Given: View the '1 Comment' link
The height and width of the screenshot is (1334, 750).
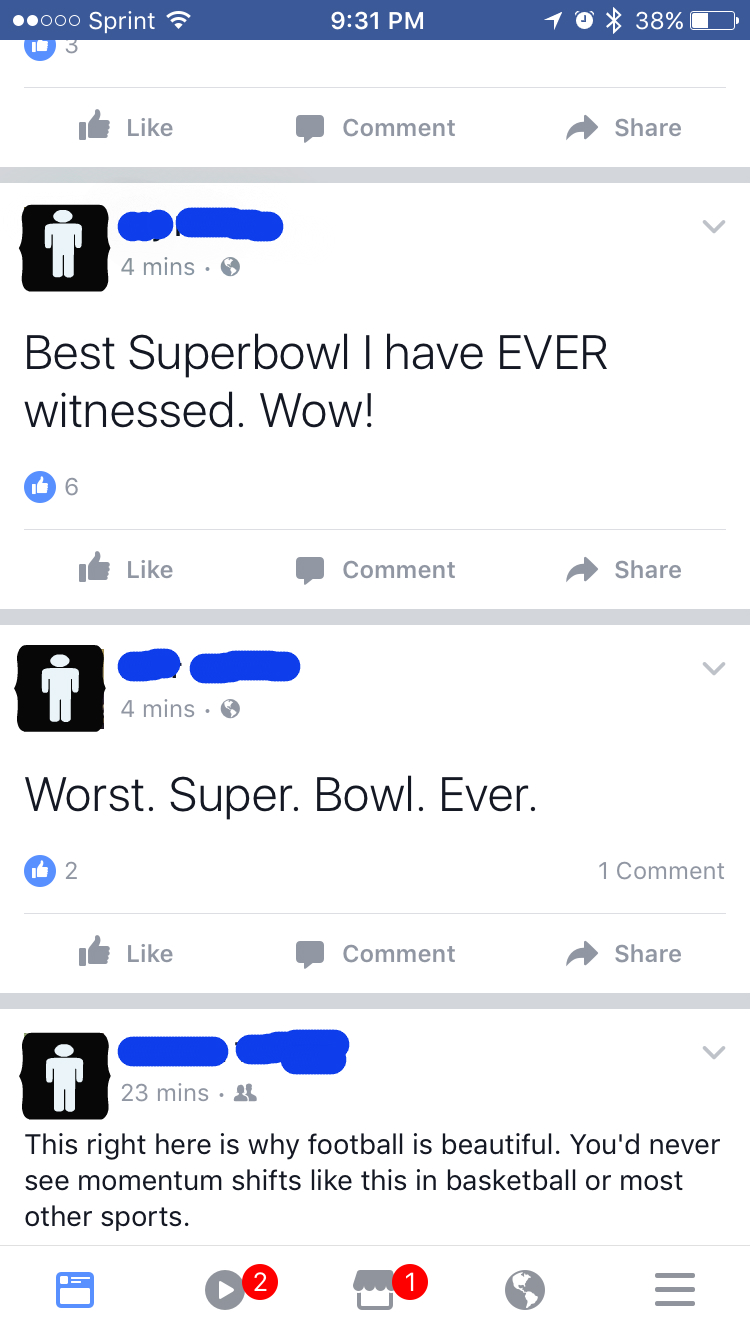Looking at the screenshot, I should 661,871.
